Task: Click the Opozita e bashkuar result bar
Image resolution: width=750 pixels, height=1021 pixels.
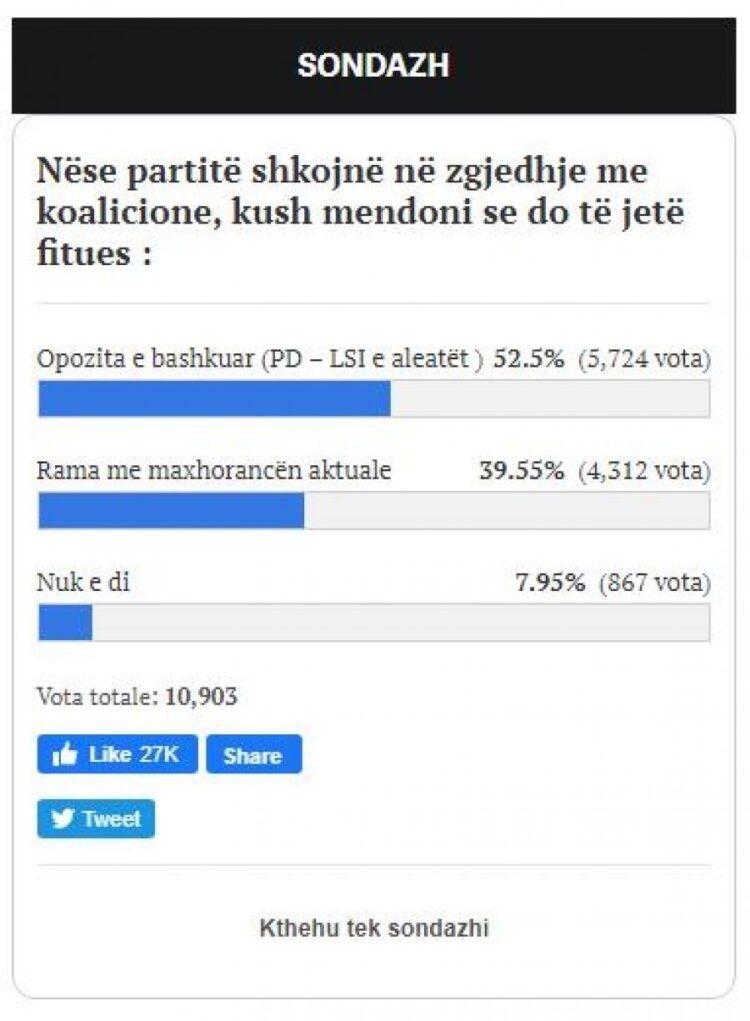Action: point(374,398)
